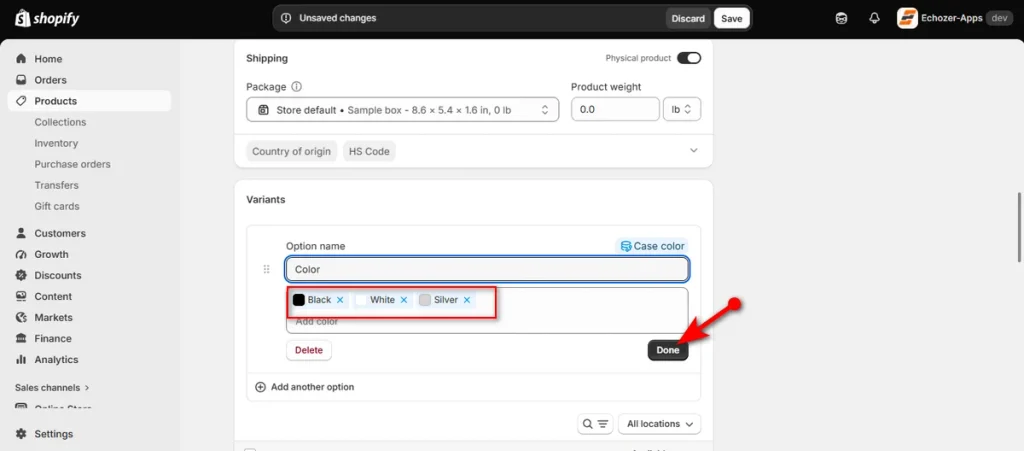The image size is (1024, 451).
Task: Remove the Black color value
Action: [340, 300]
